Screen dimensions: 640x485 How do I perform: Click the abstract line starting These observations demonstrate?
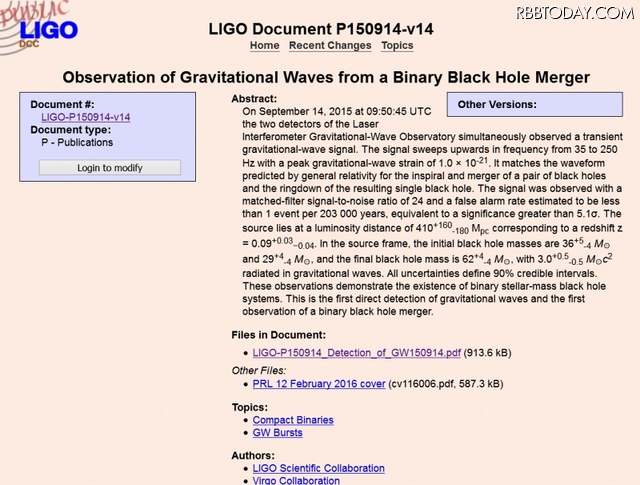click(424, 286)
